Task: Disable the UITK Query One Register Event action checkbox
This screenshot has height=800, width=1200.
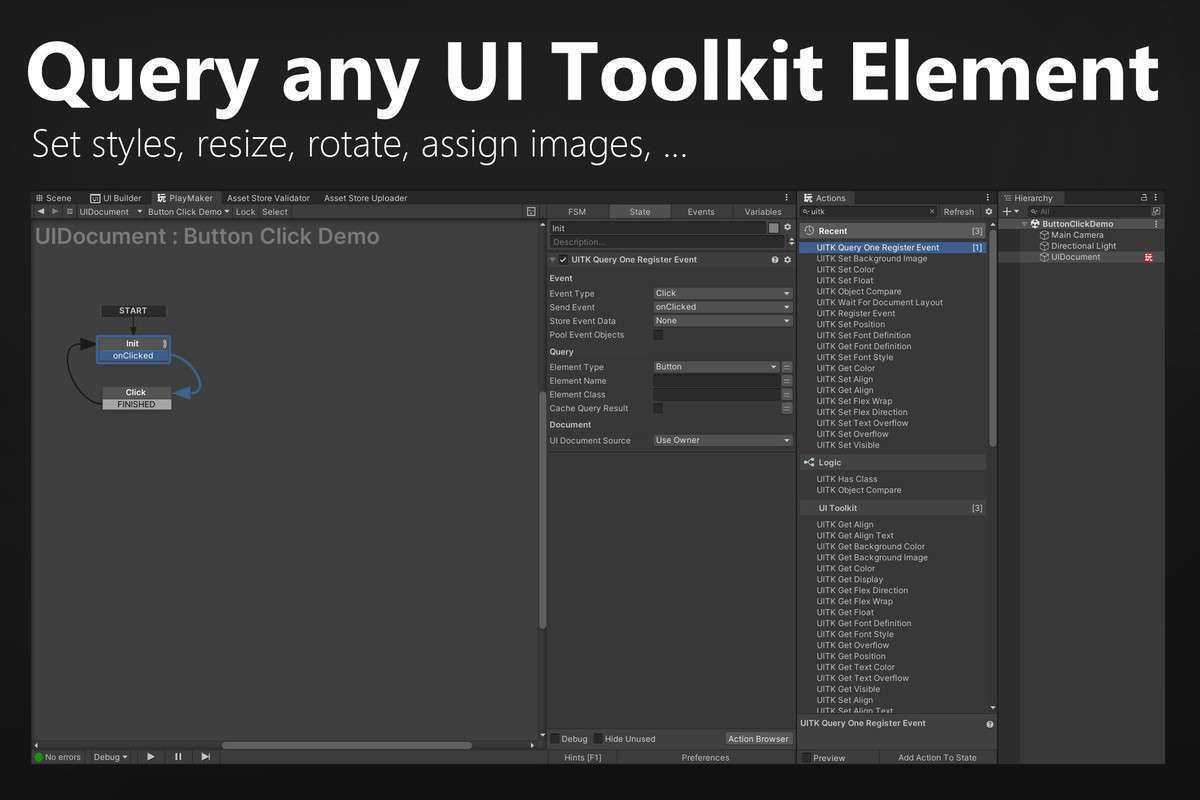Action: pyautogui.click(x=563, y=260)
